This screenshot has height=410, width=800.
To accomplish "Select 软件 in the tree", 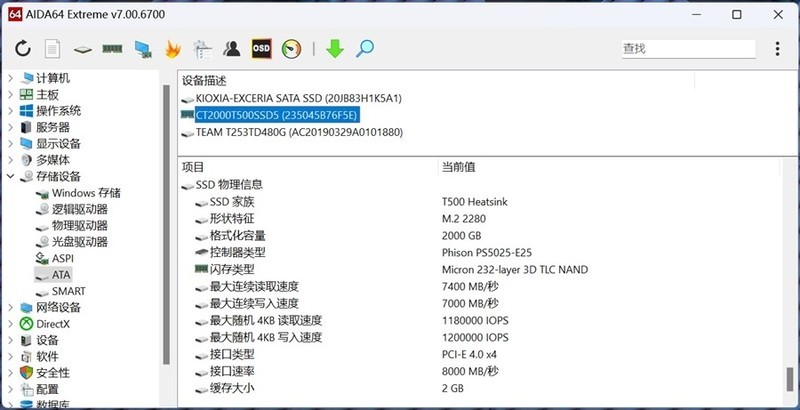I will pos(47,356).
